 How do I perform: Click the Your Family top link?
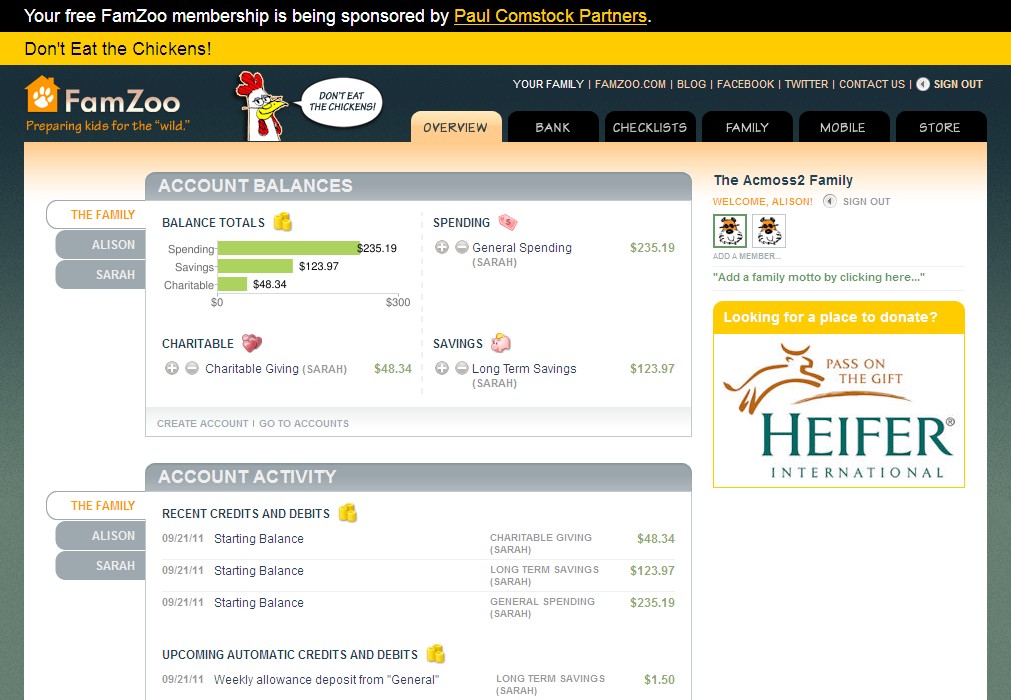point(548,84)
